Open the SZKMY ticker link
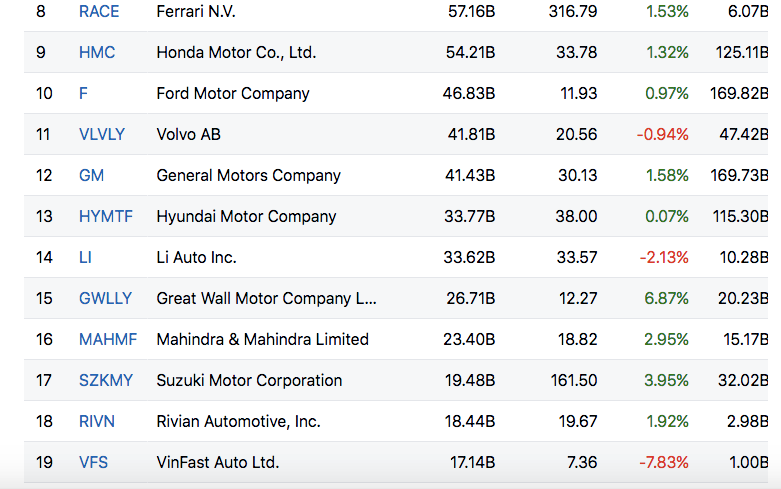 [x=105, y=380]
